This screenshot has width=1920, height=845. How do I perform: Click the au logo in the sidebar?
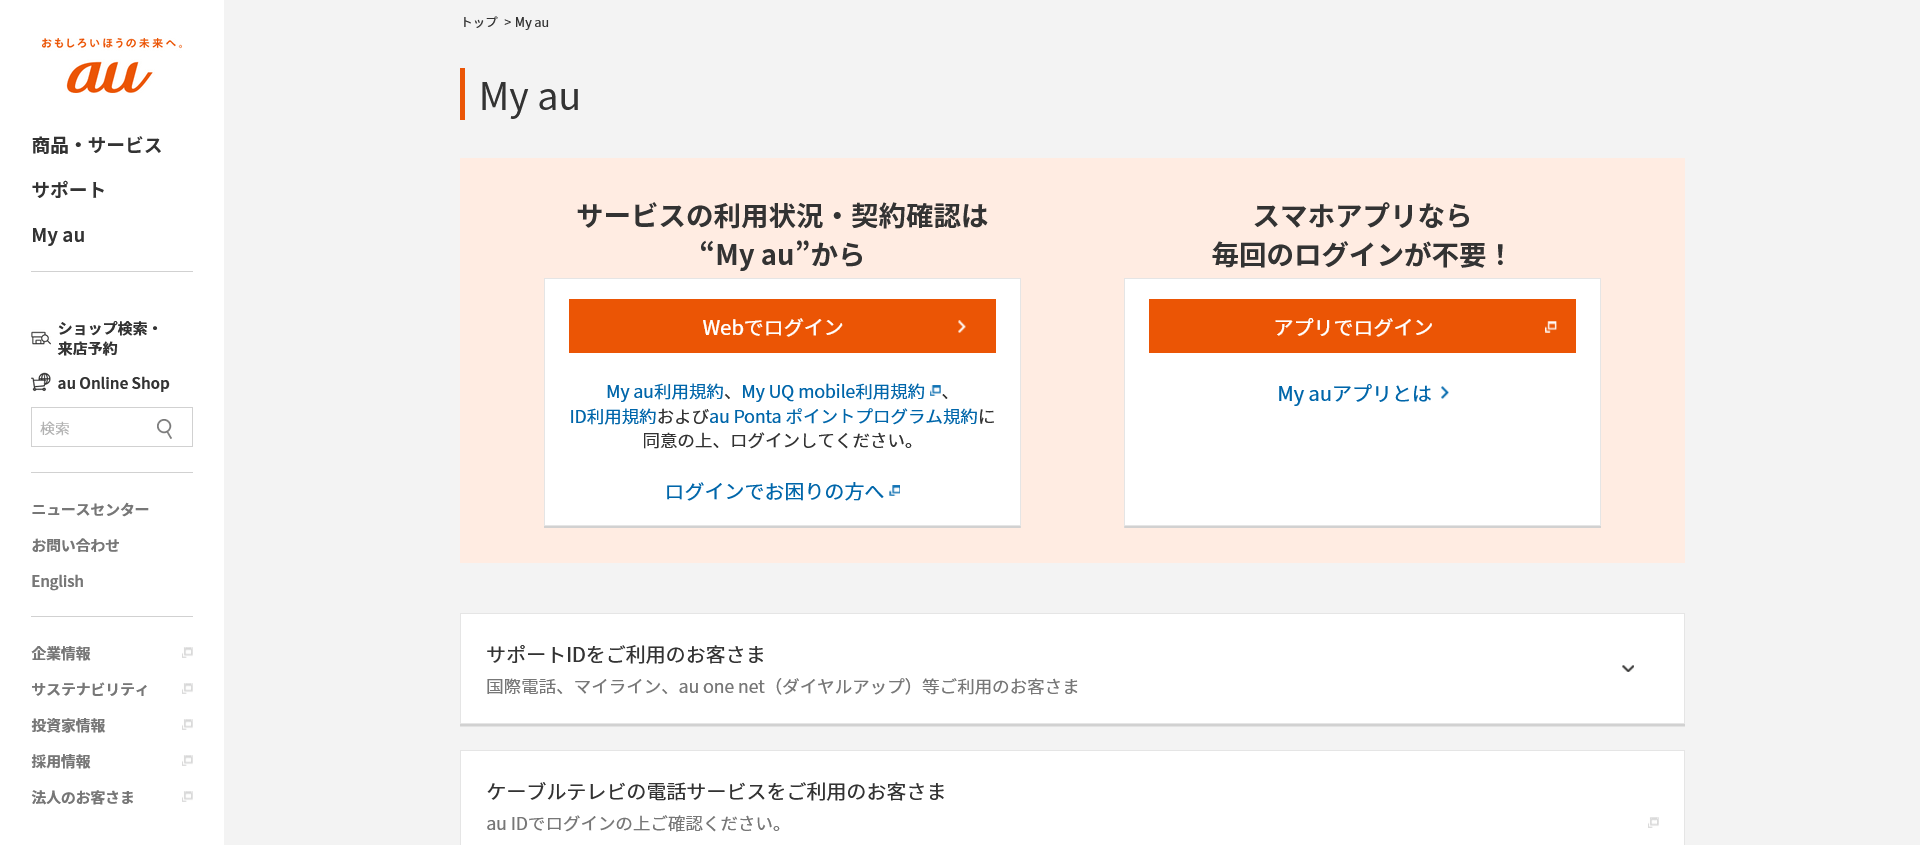[110, 66]
